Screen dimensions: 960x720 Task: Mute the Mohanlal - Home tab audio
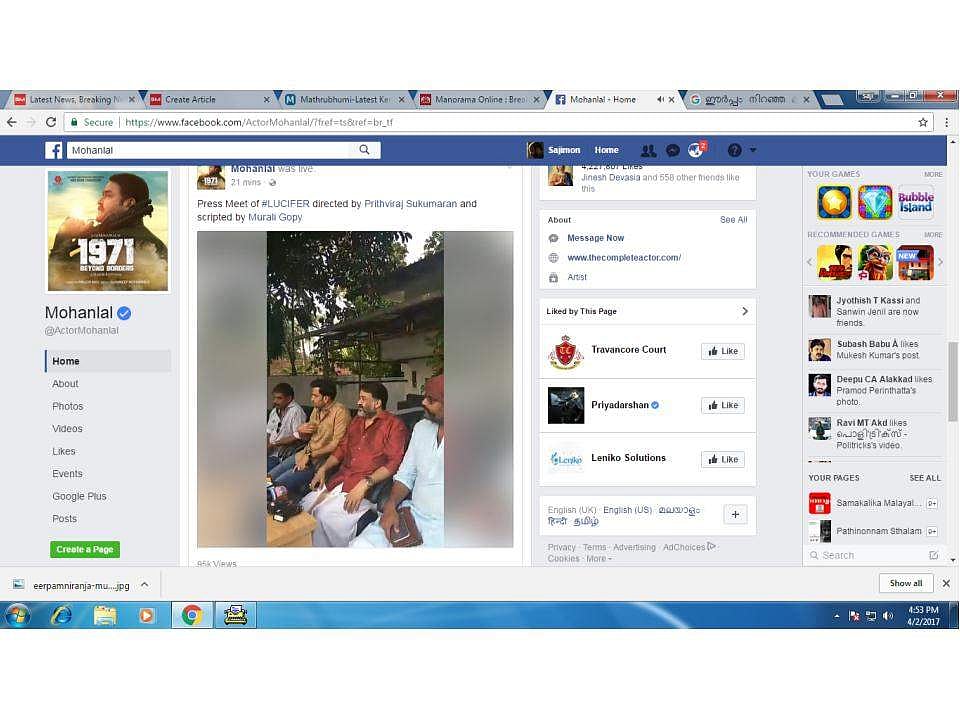coord(660,99)
